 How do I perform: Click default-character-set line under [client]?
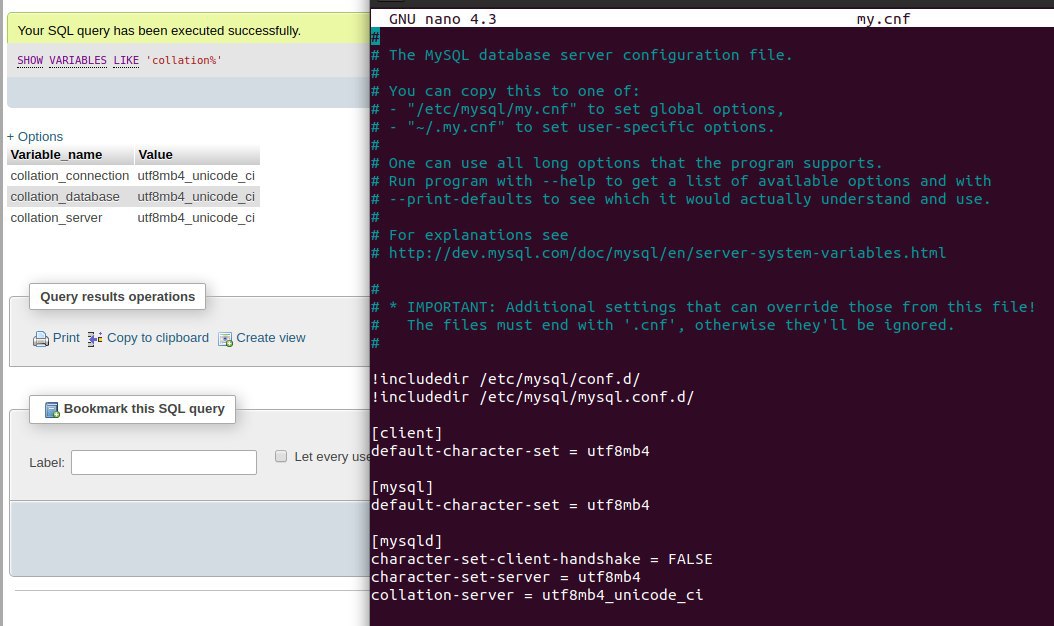pos(510,451)
